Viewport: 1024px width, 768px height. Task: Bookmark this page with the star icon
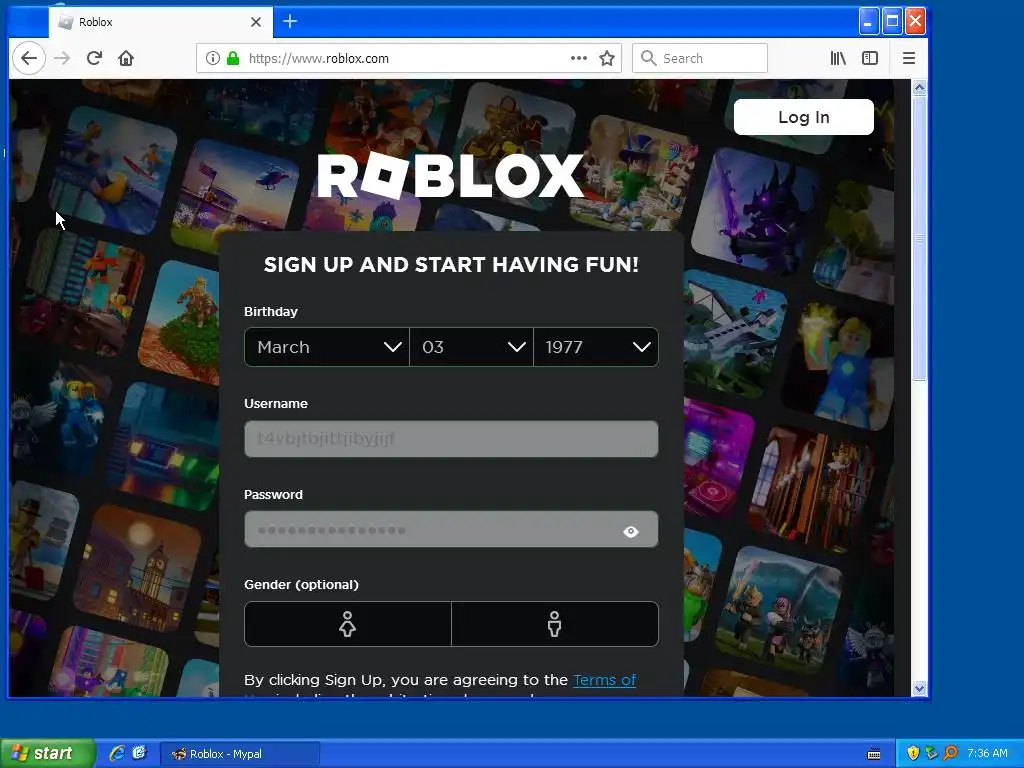pos(607,58)
